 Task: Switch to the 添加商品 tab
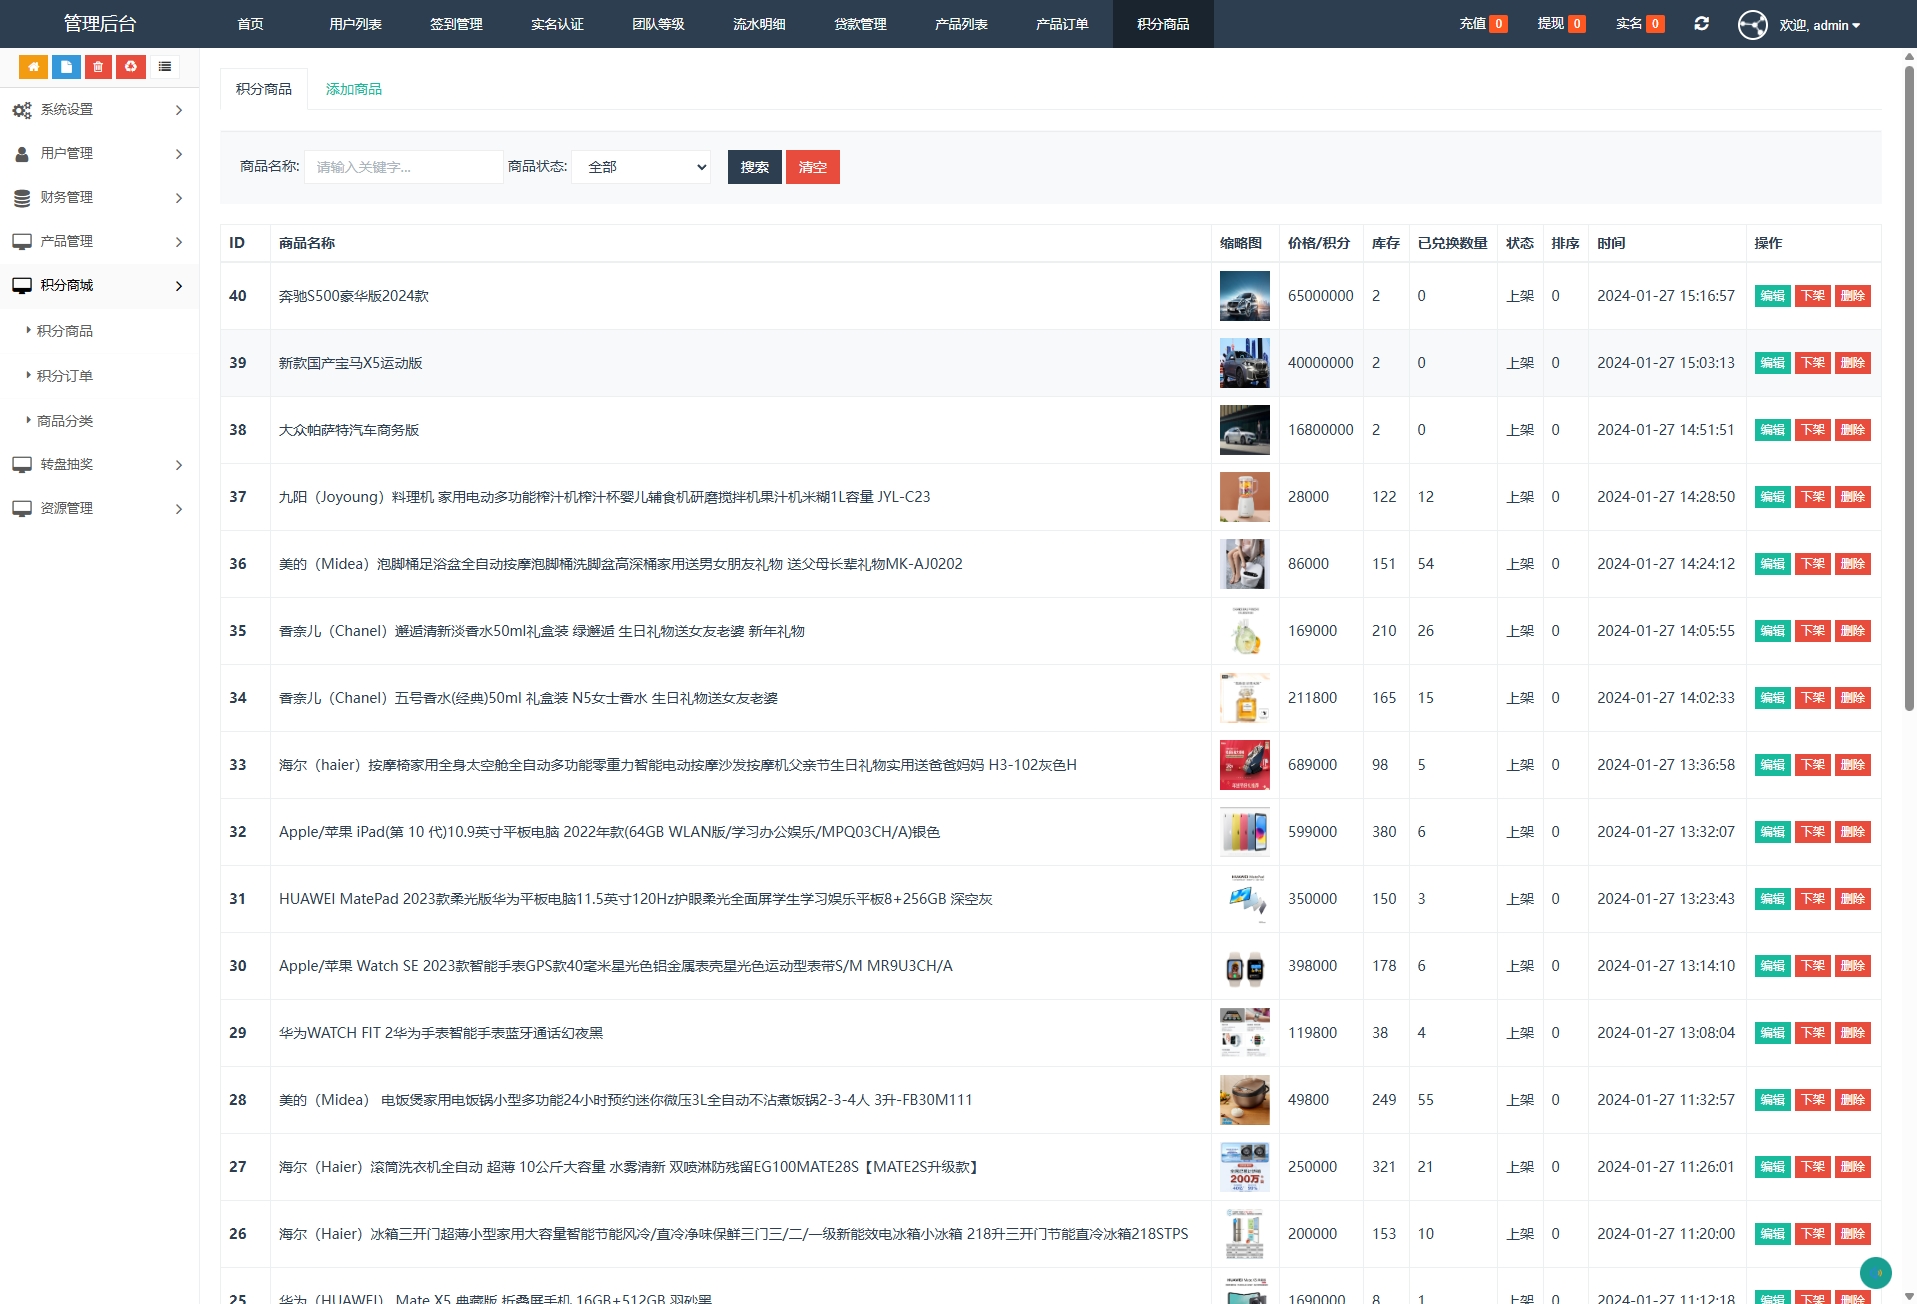click(353, 89)
